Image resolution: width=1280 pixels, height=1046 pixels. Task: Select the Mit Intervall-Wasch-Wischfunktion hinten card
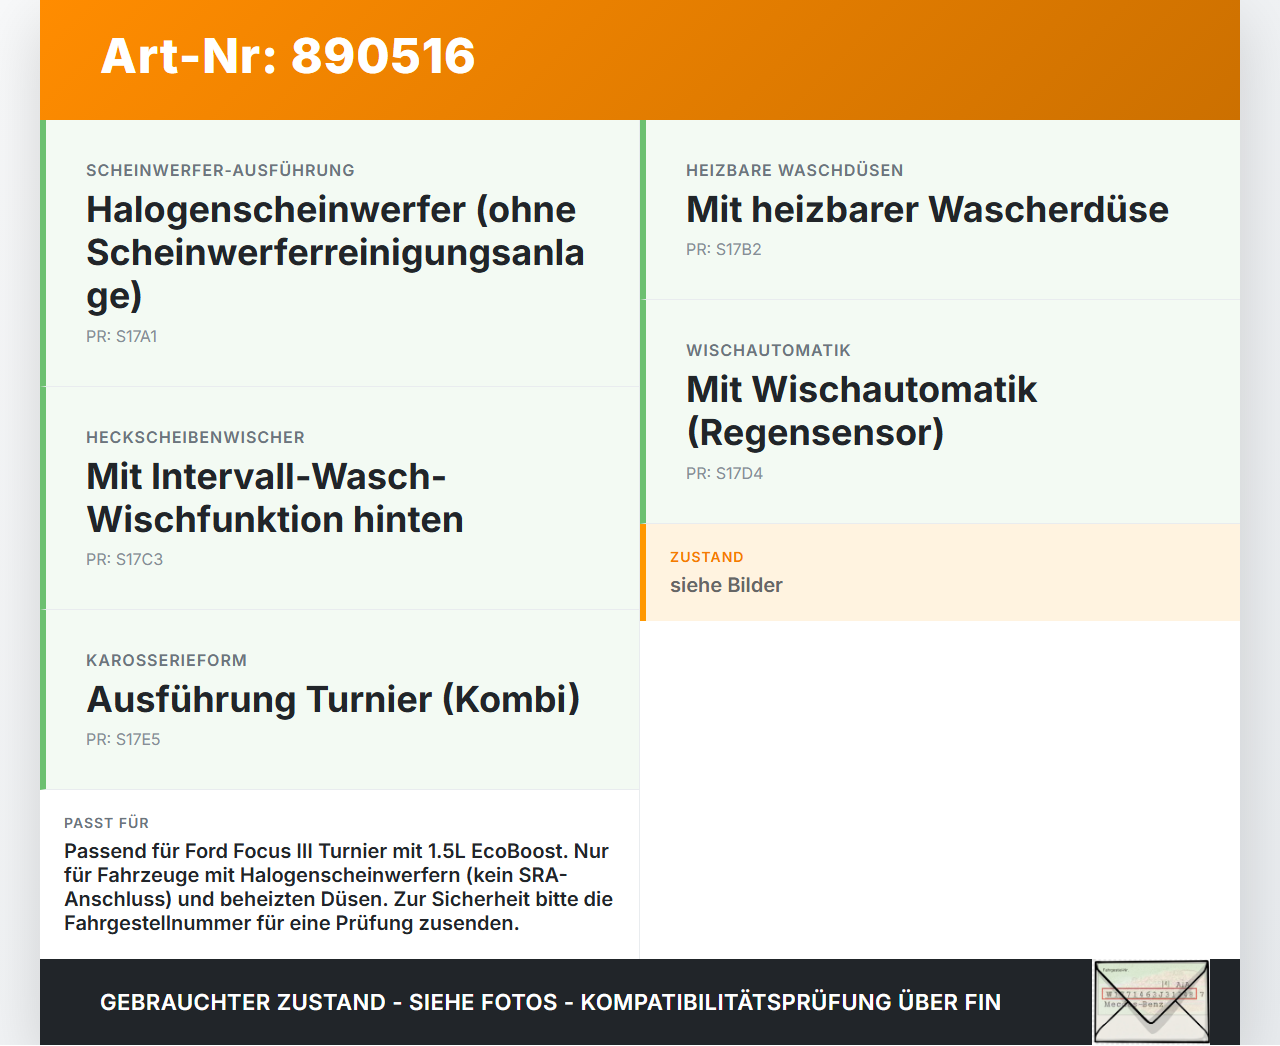point(340,498)
